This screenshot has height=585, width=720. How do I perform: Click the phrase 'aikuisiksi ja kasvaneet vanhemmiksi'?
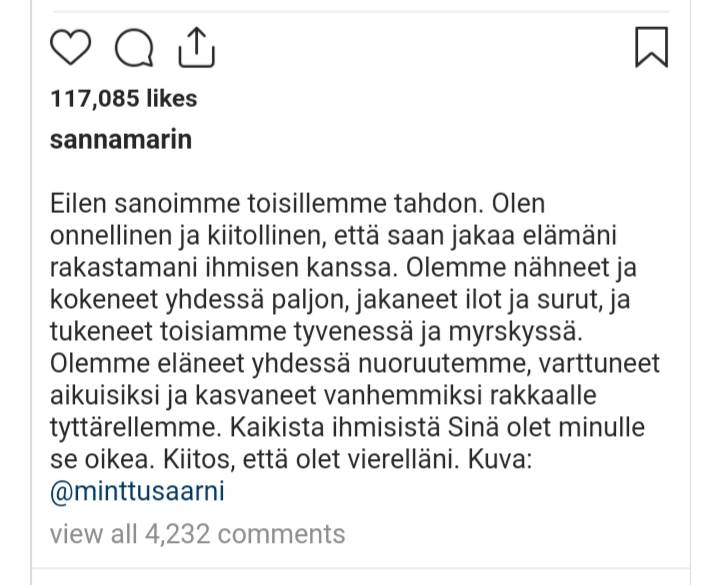point(245,396)
